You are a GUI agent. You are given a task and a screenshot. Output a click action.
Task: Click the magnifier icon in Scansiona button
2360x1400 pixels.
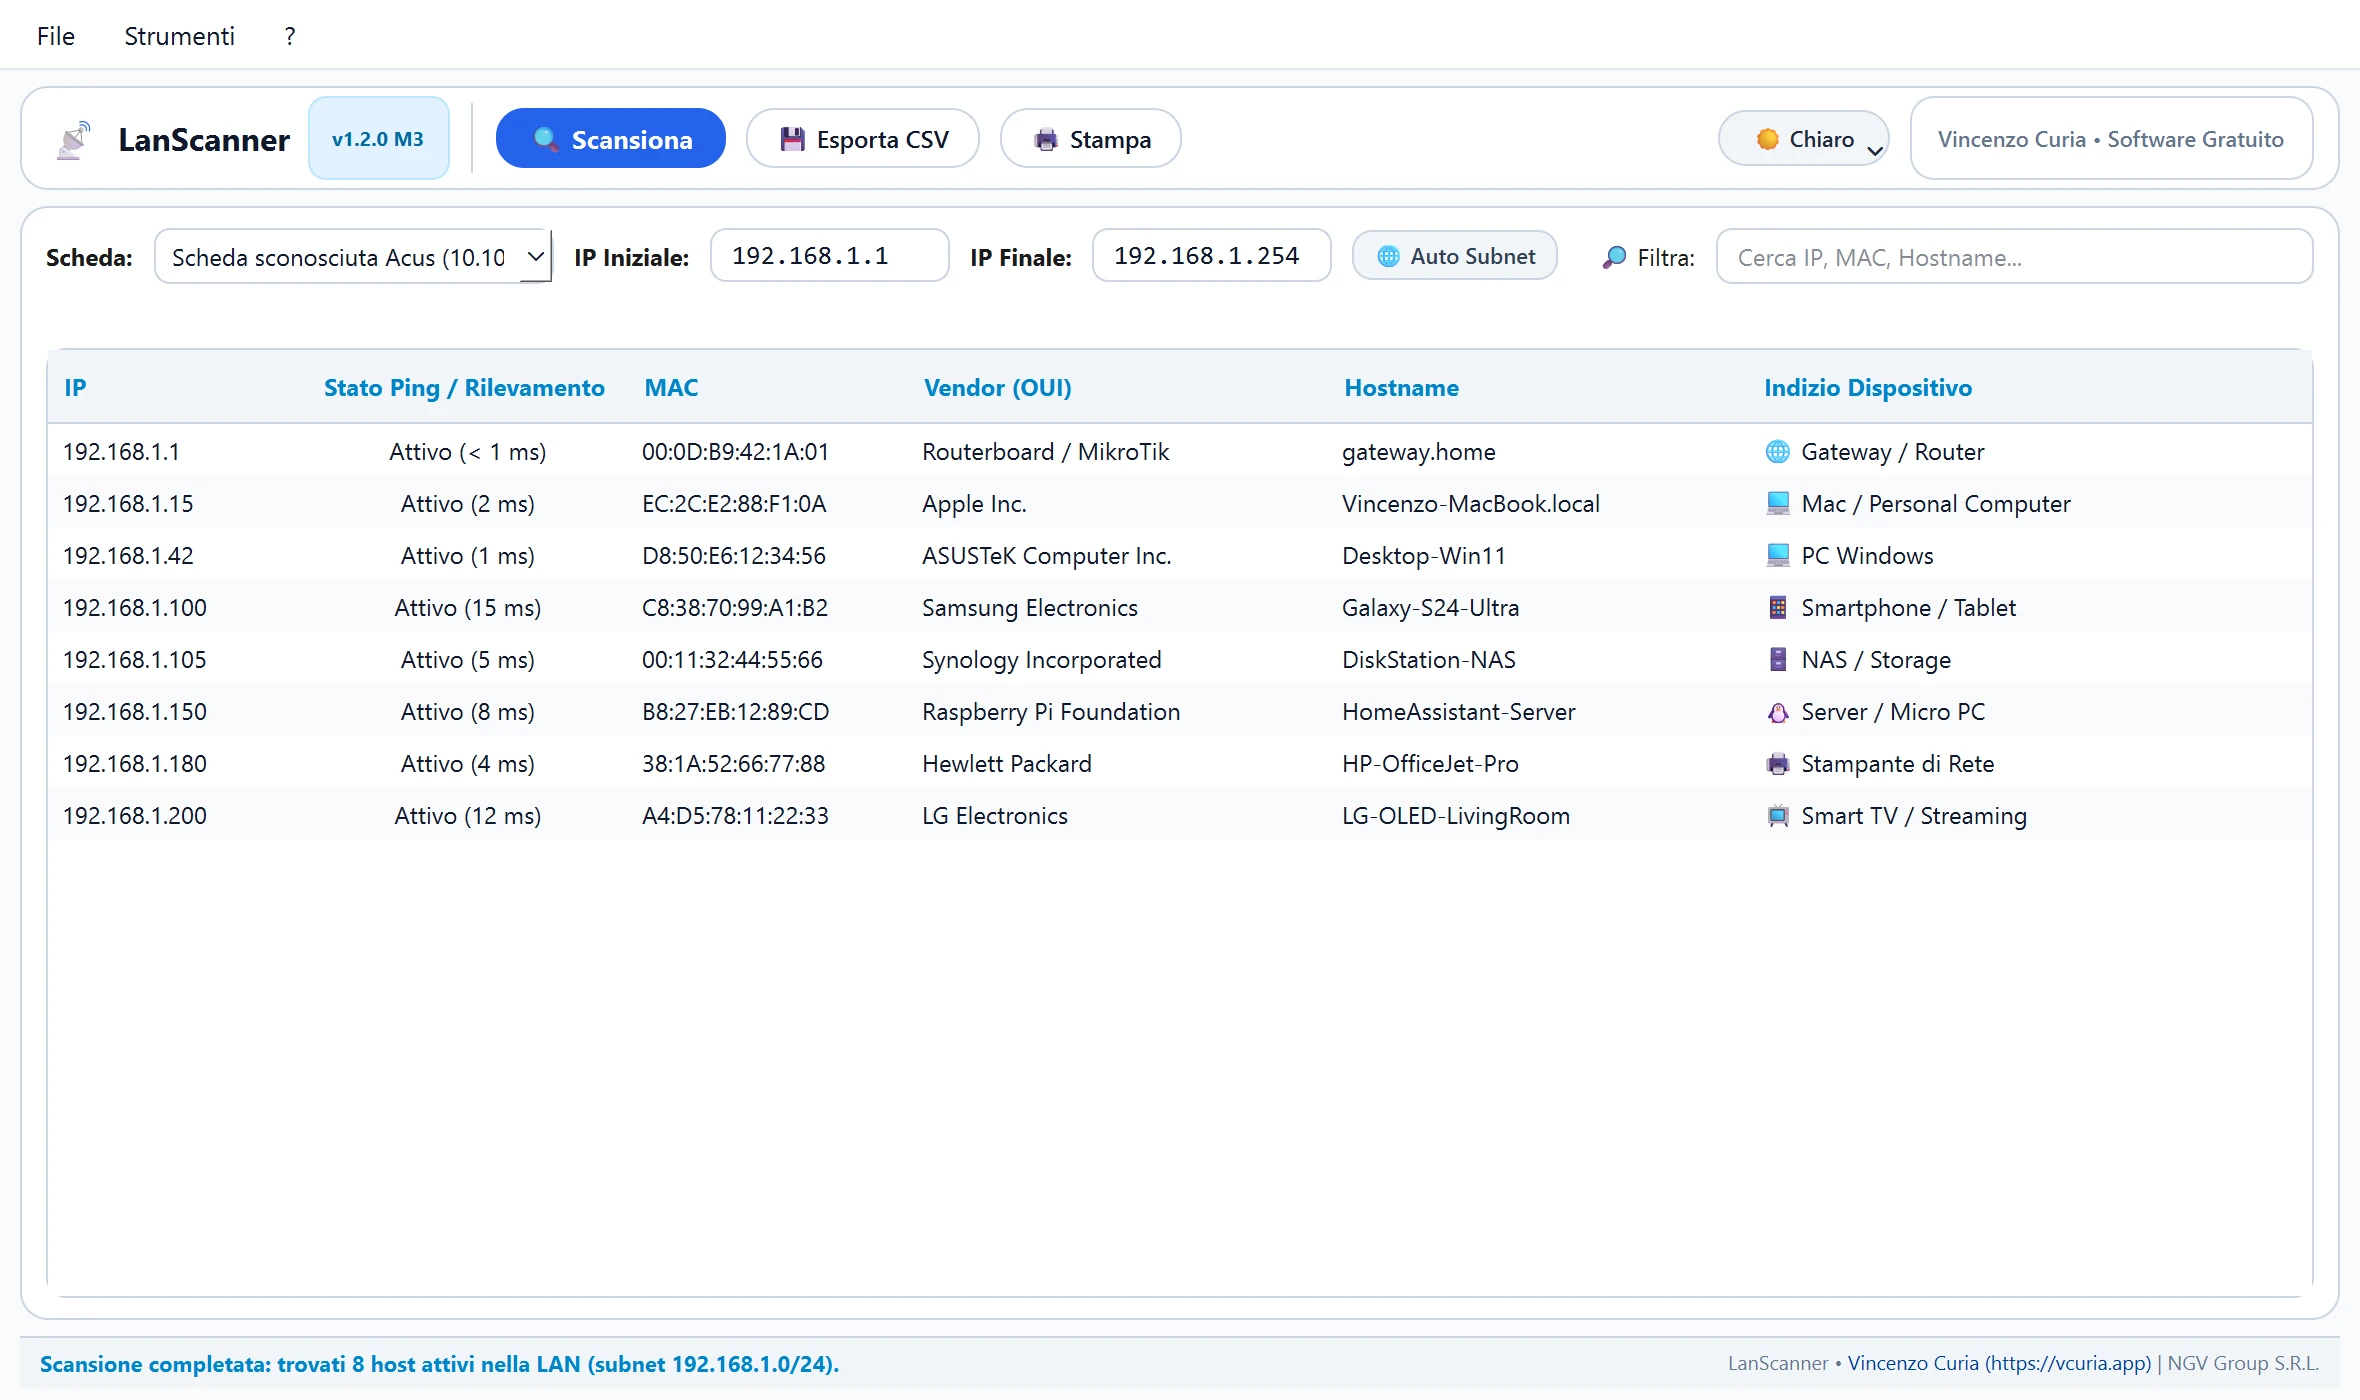pyautogui.click(x=545, y=139)
